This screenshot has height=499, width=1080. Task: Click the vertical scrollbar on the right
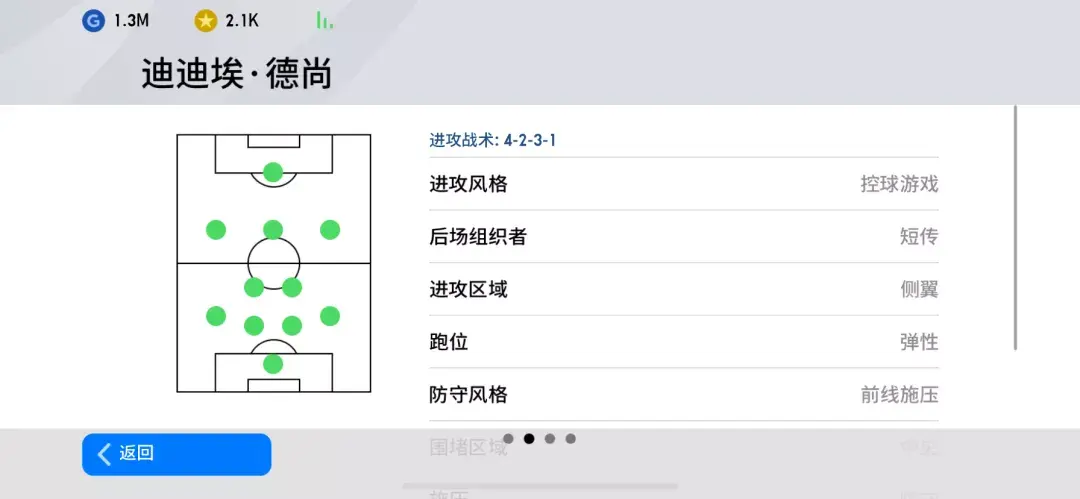point(1016,228)
